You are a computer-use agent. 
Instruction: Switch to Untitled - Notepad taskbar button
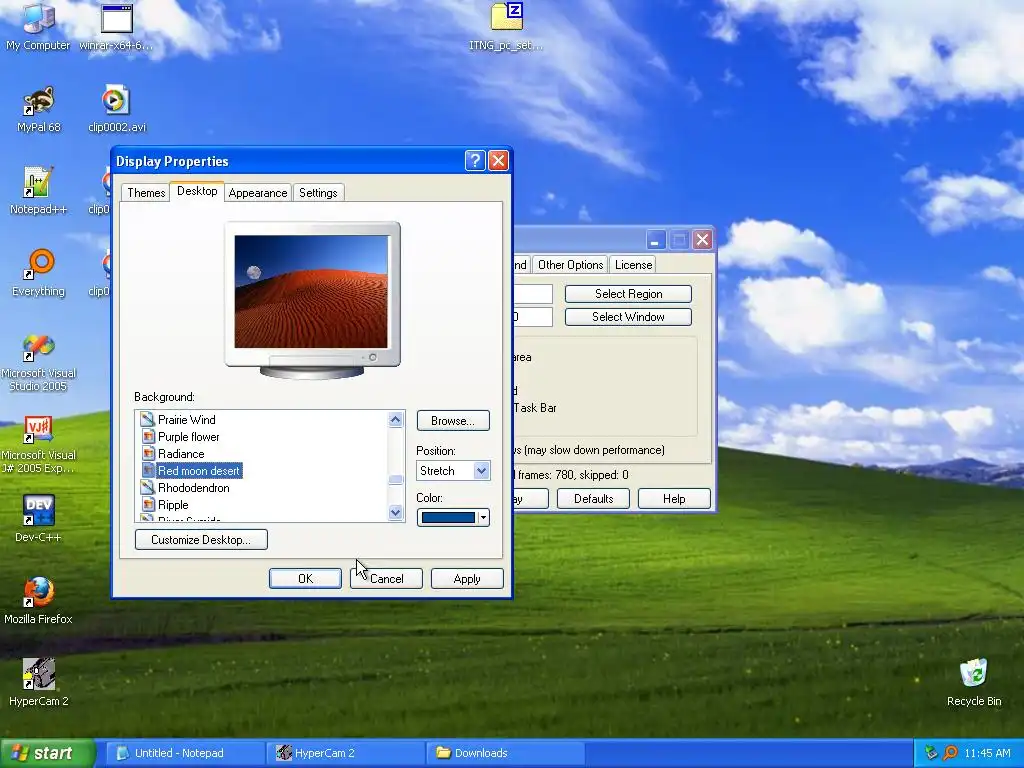click(185, 753)
